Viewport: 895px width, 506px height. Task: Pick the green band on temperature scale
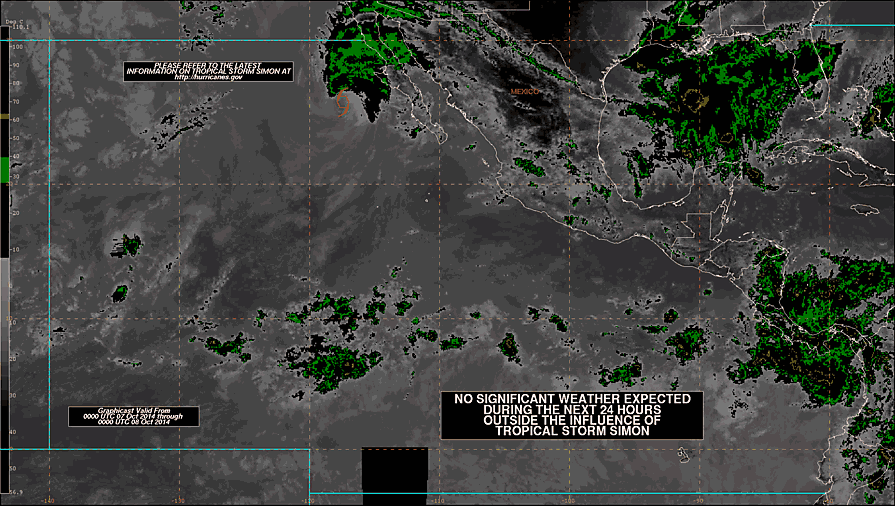coord(5,170)
